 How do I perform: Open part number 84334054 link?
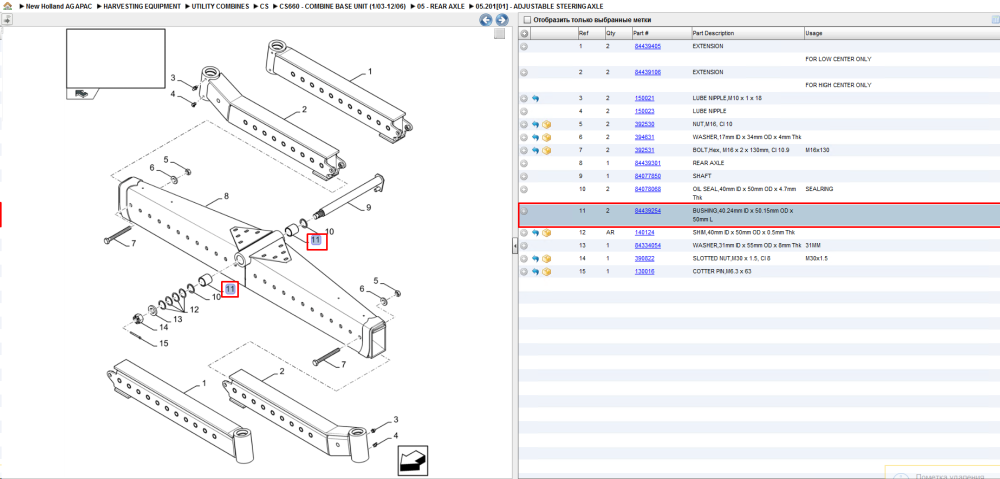click(647, 246)
